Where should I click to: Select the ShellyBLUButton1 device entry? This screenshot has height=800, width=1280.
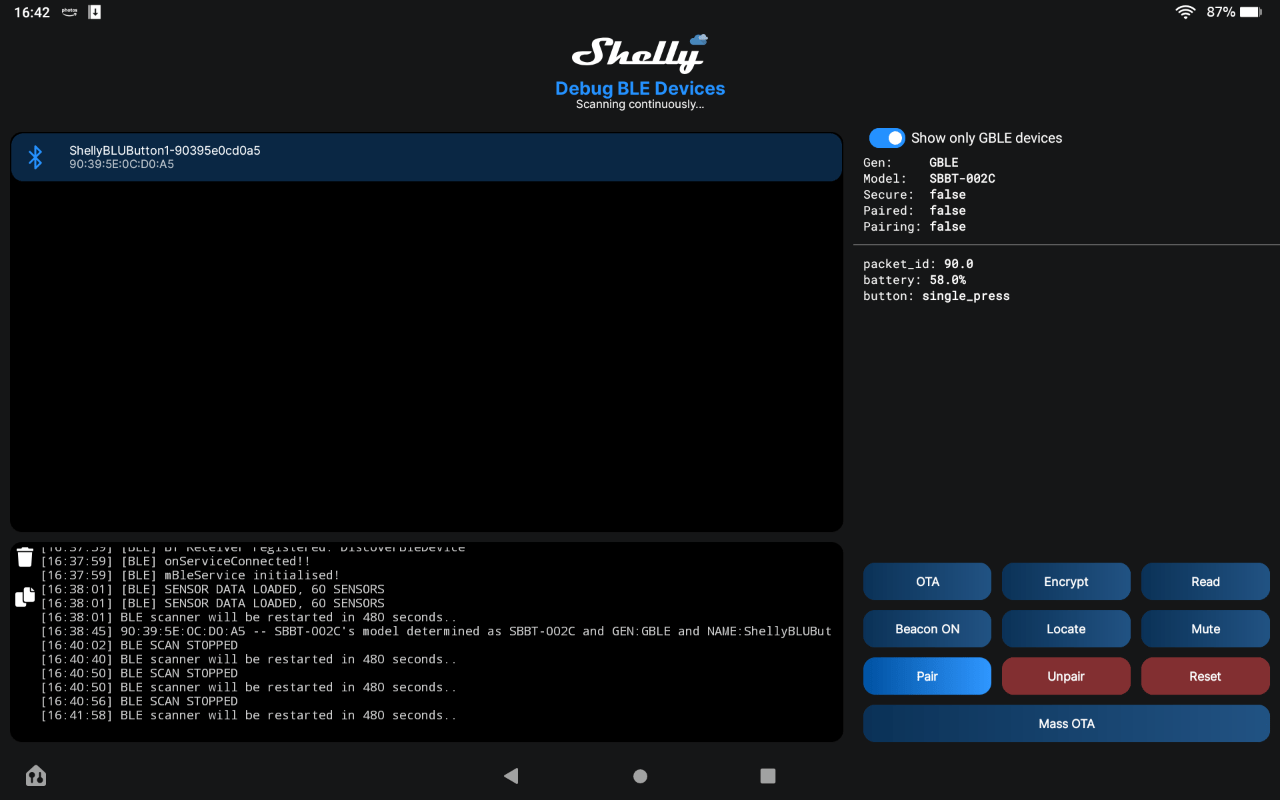click(427, 157)
